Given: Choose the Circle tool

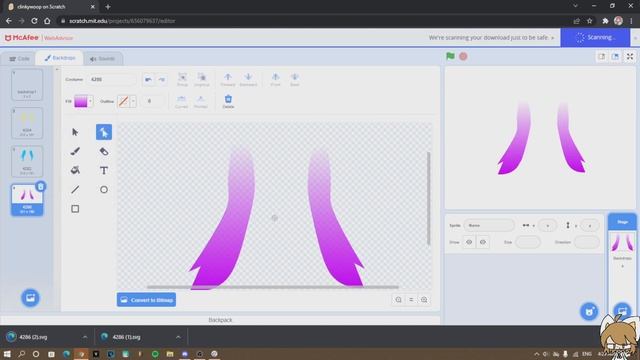Looking at the screenshot, I should (x=104, y=189).
